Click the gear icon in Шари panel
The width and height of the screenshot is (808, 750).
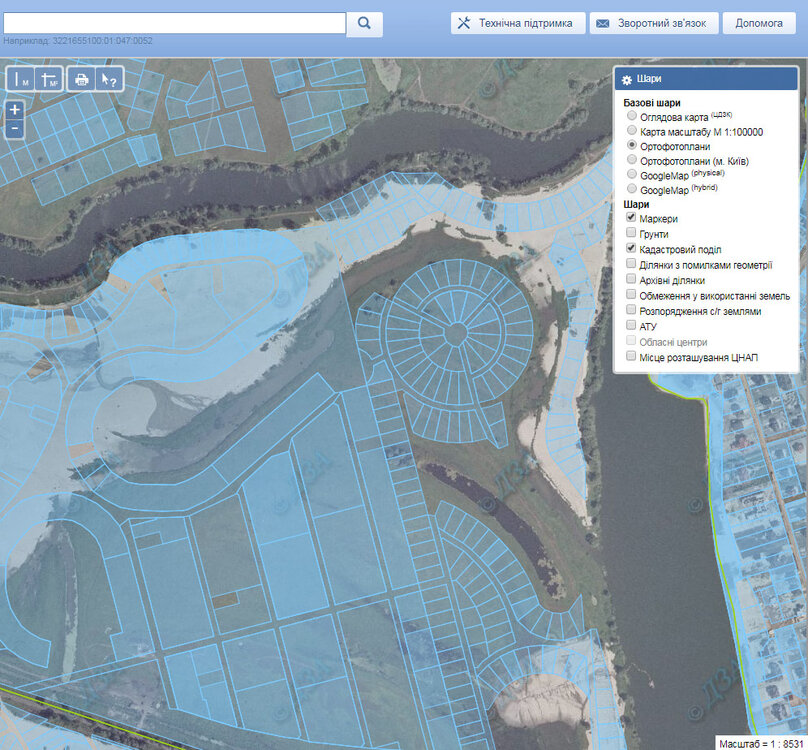coord(627,80)
